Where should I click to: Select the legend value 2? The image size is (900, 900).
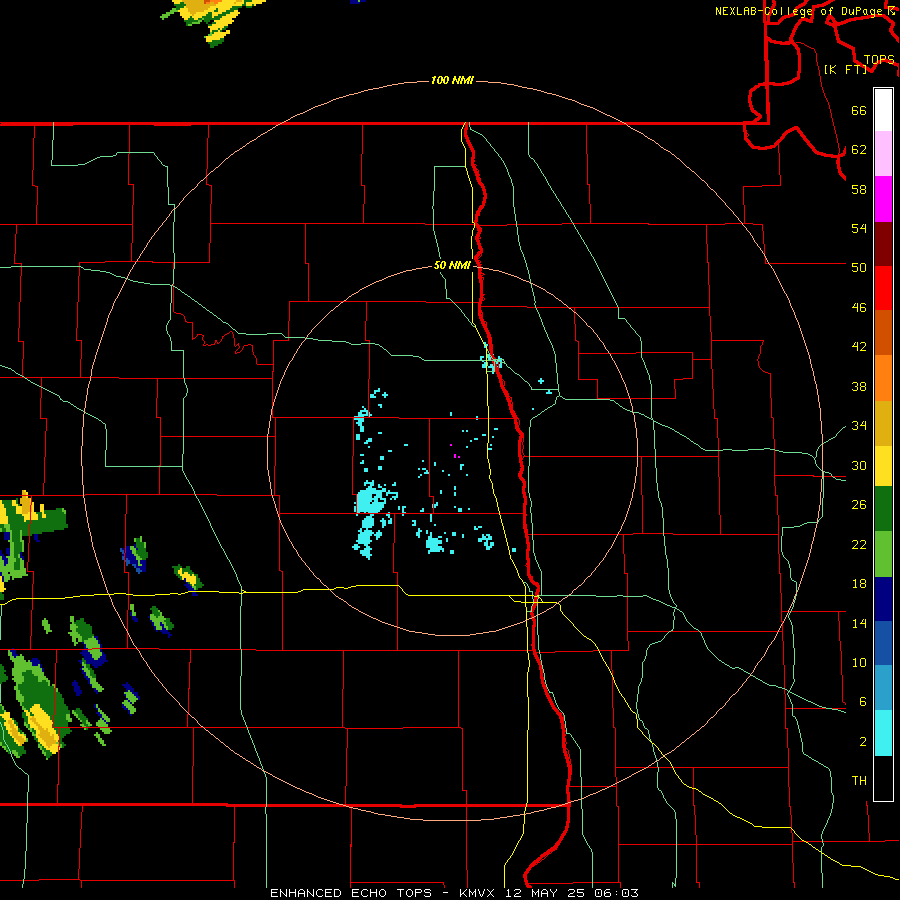[x=862, y=742]
